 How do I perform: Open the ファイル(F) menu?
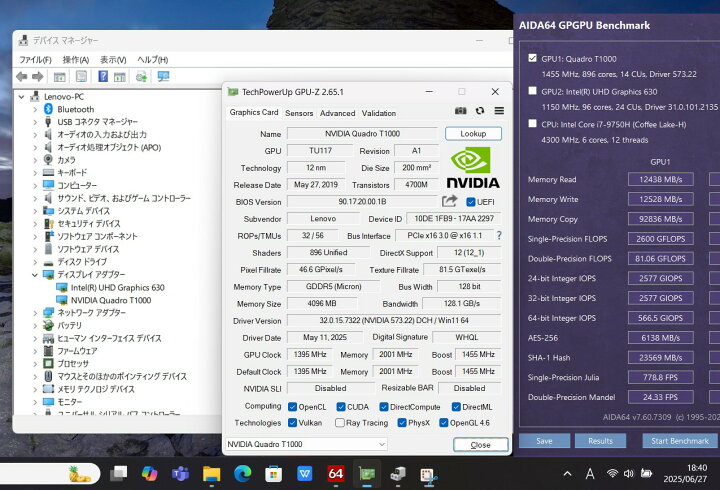[x=35, y=60]
